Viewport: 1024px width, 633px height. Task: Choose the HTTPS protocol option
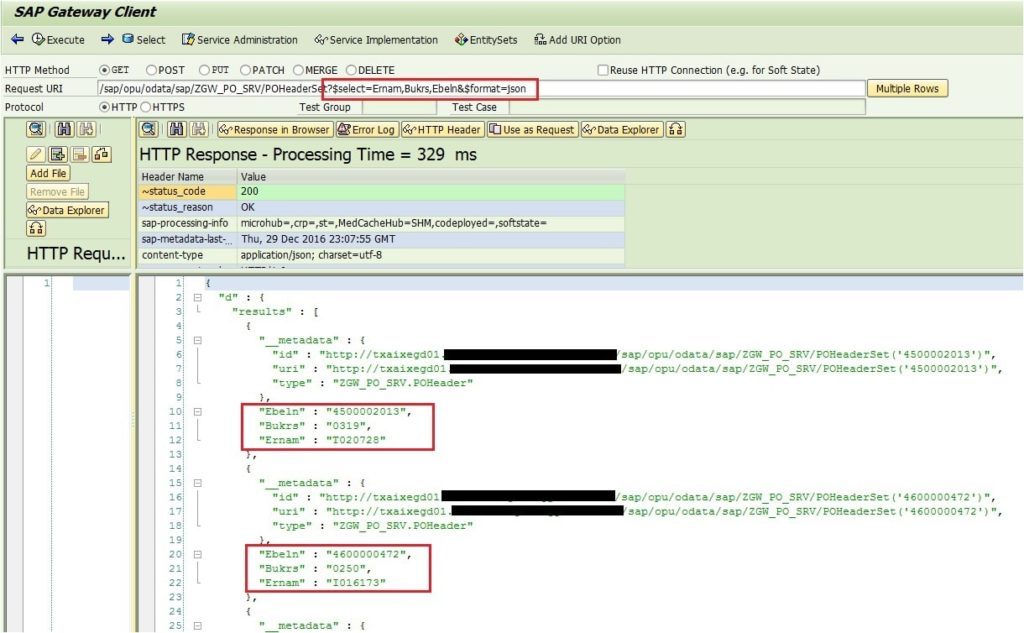(146, 107)
